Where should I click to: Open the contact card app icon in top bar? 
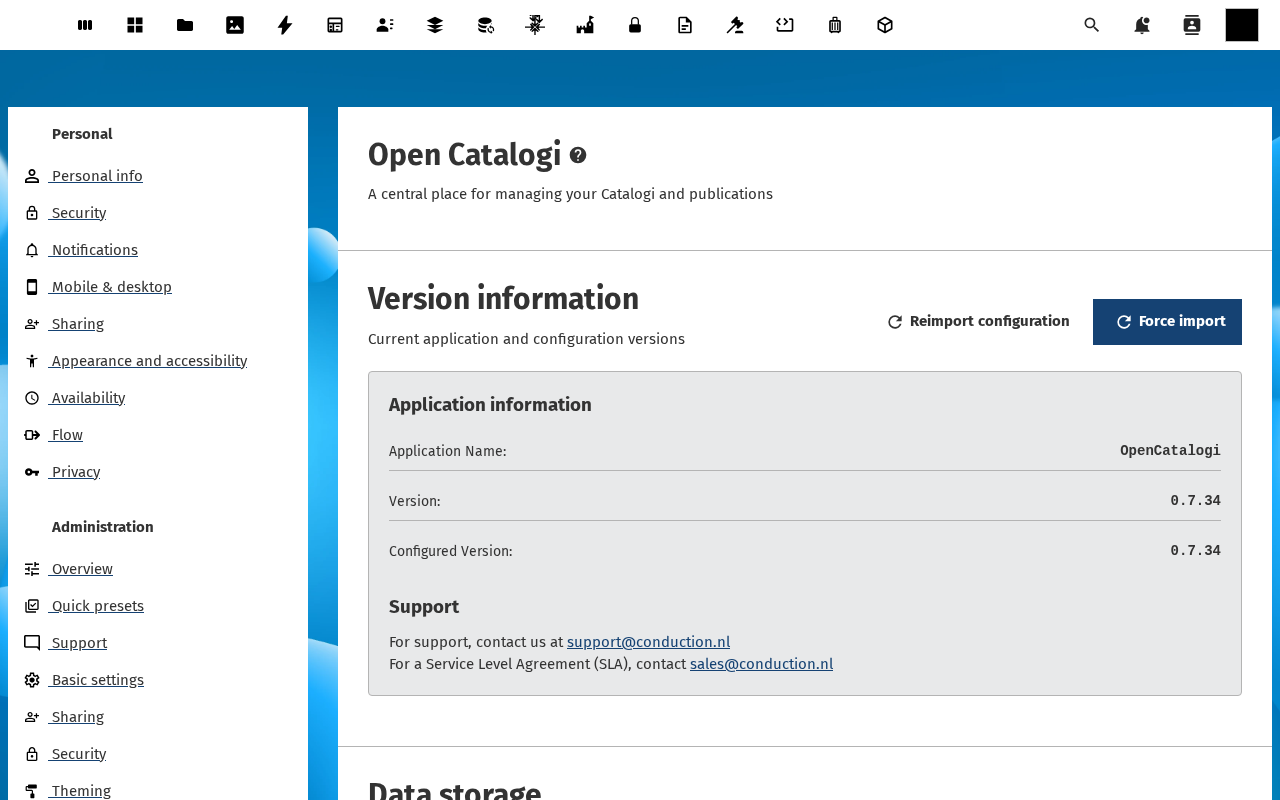point(385,25)
